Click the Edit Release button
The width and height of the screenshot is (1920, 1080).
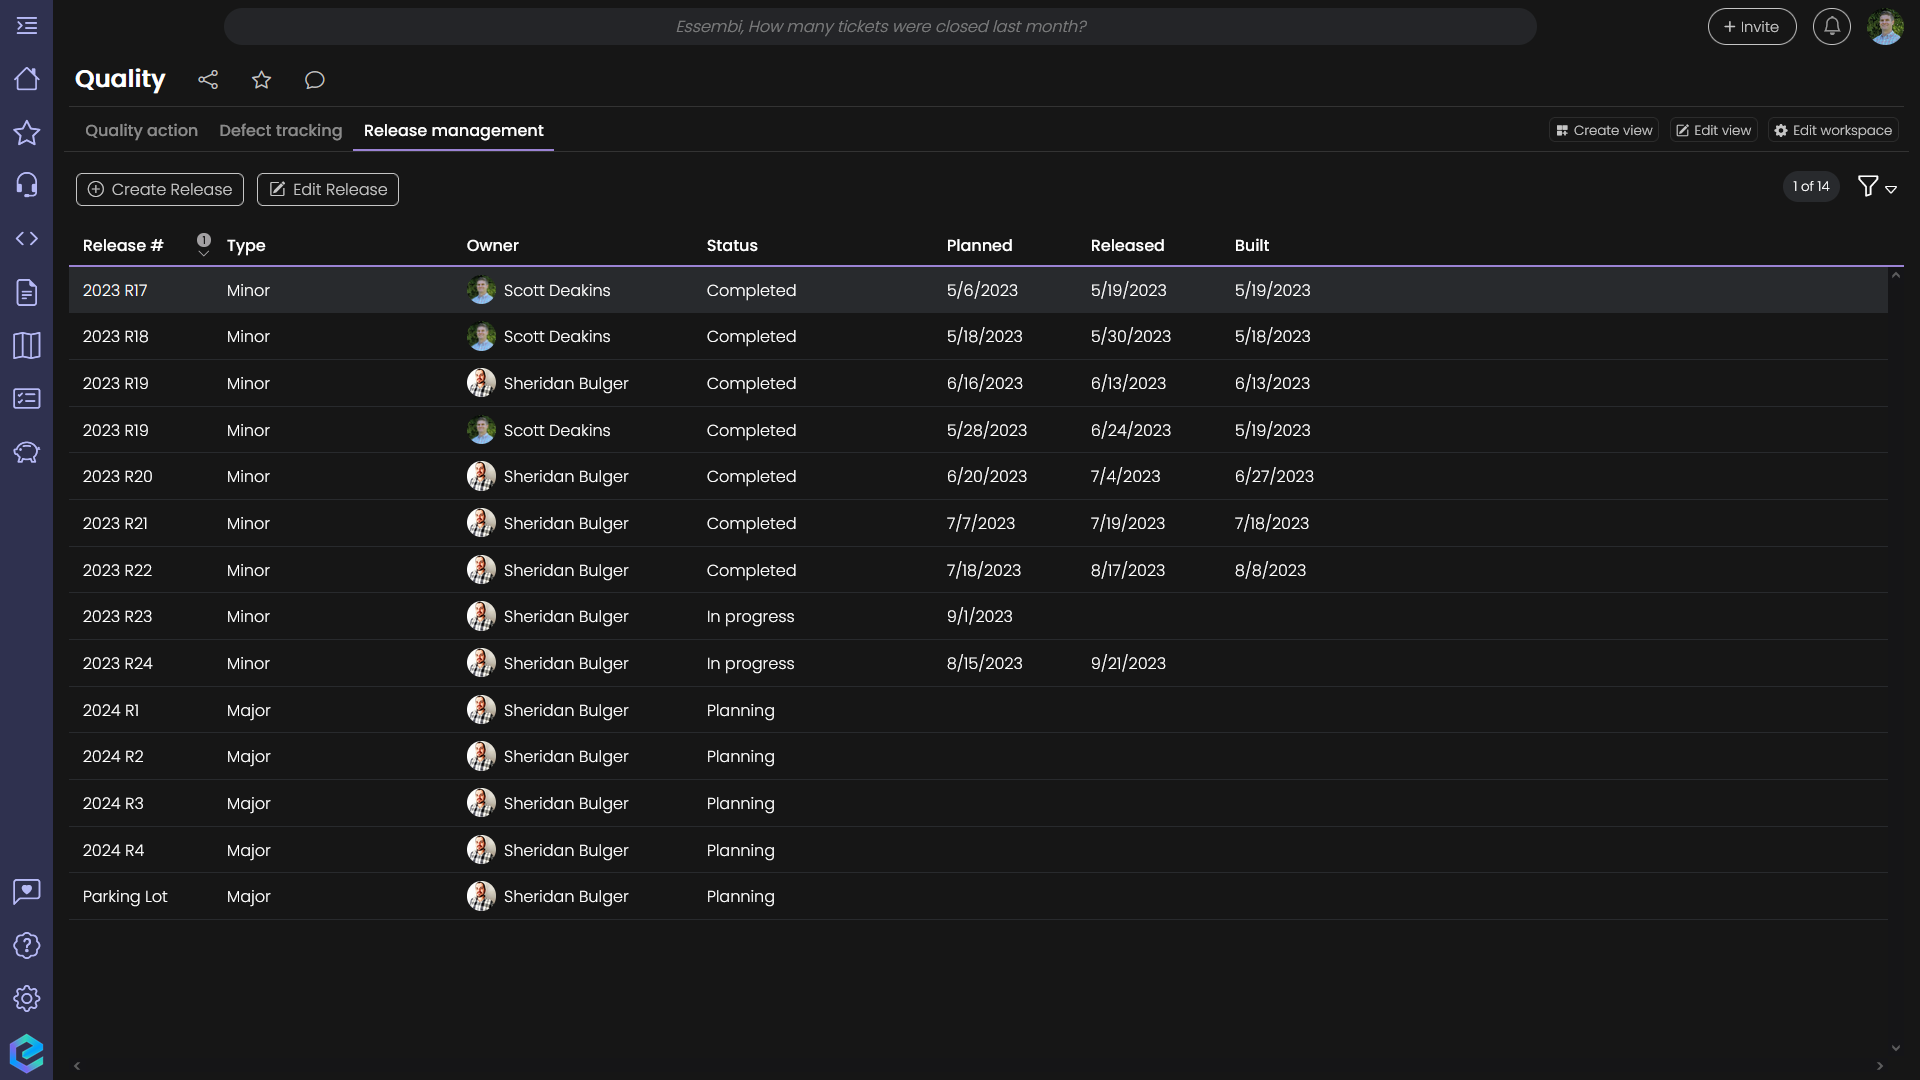tap(328, 189)
